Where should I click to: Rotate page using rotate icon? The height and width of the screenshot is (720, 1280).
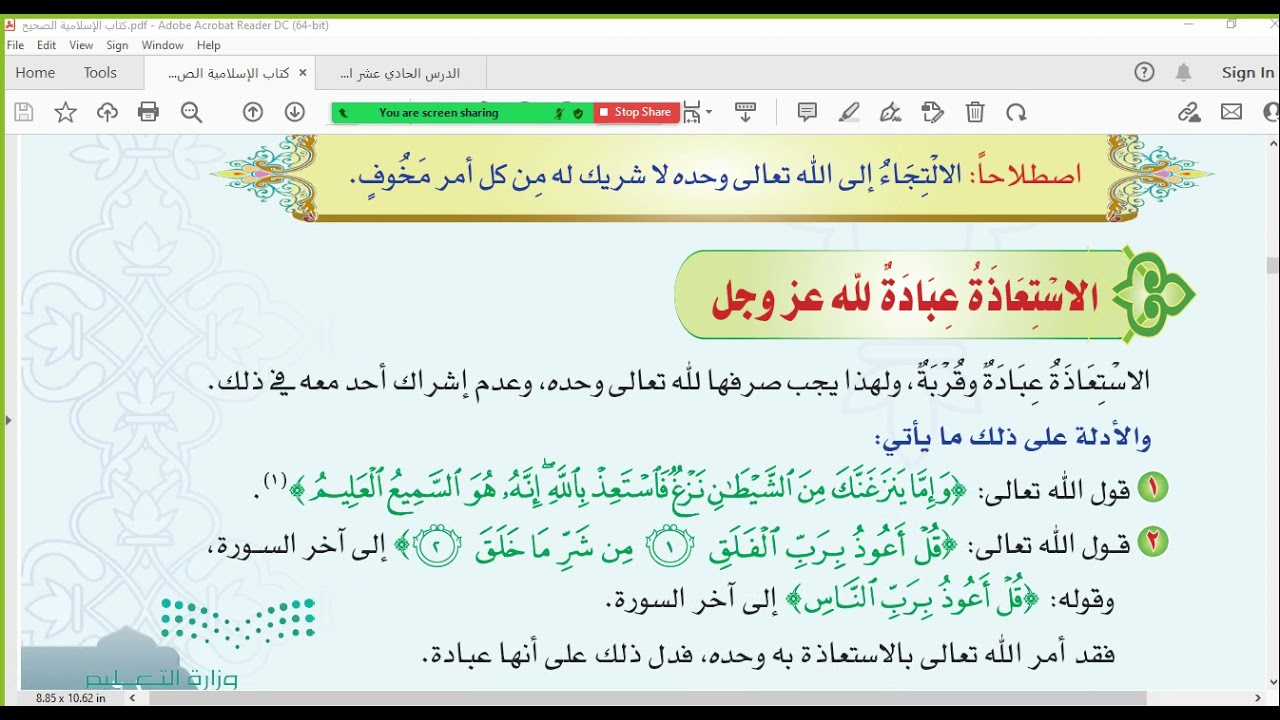[x=1017, y=113]
